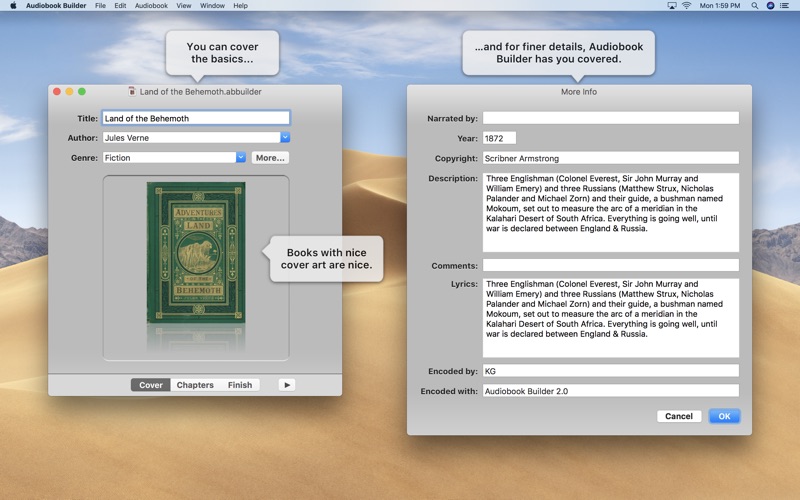
Task: Click inside the Description text area
Action: click(611, 212)
